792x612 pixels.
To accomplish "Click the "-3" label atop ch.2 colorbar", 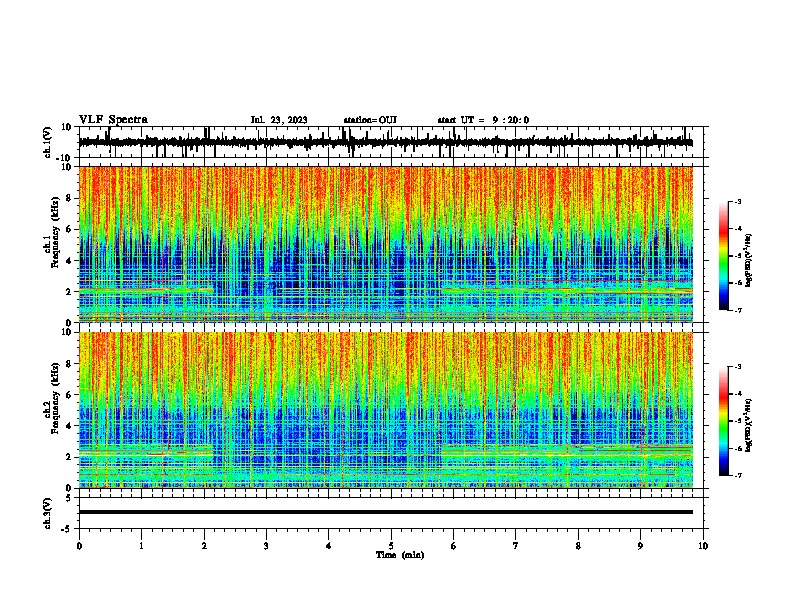I will [x=738, y=367].
